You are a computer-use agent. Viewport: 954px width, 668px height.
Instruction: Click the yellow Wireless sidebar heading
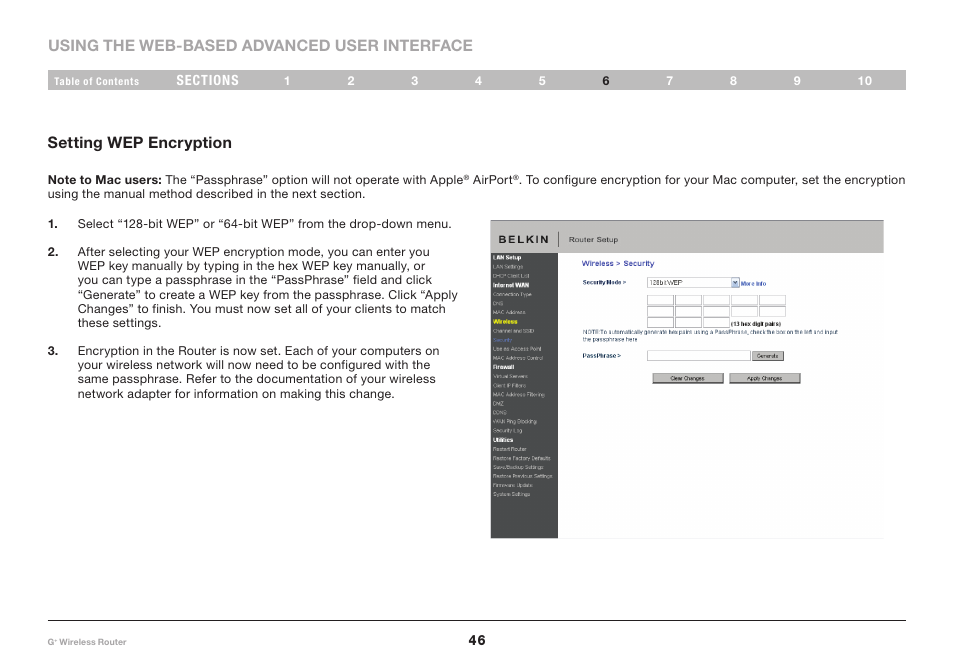(x=505, y=322)
